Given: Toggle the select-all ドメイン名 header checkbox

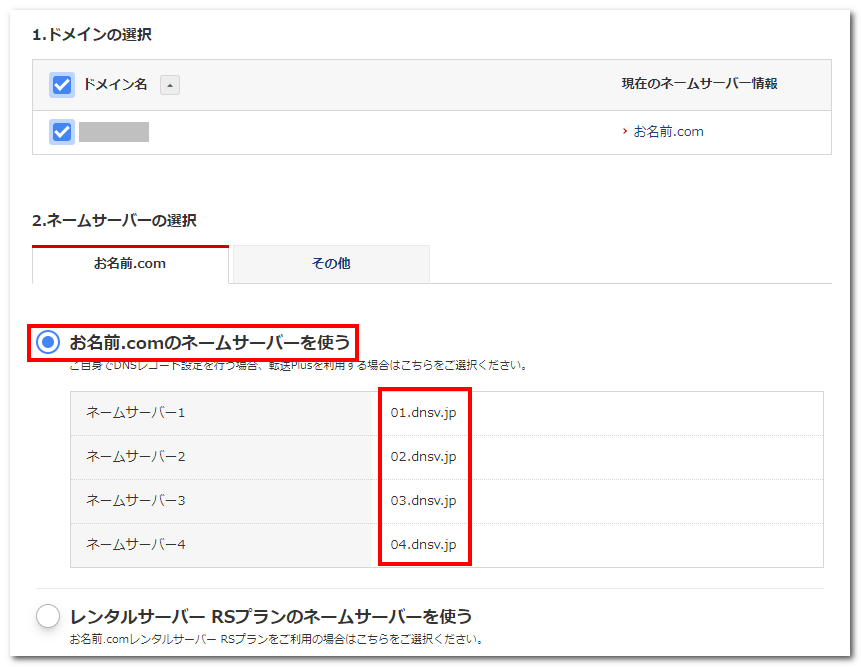Looking at the screenshot, I should click(x=62, y=85).
